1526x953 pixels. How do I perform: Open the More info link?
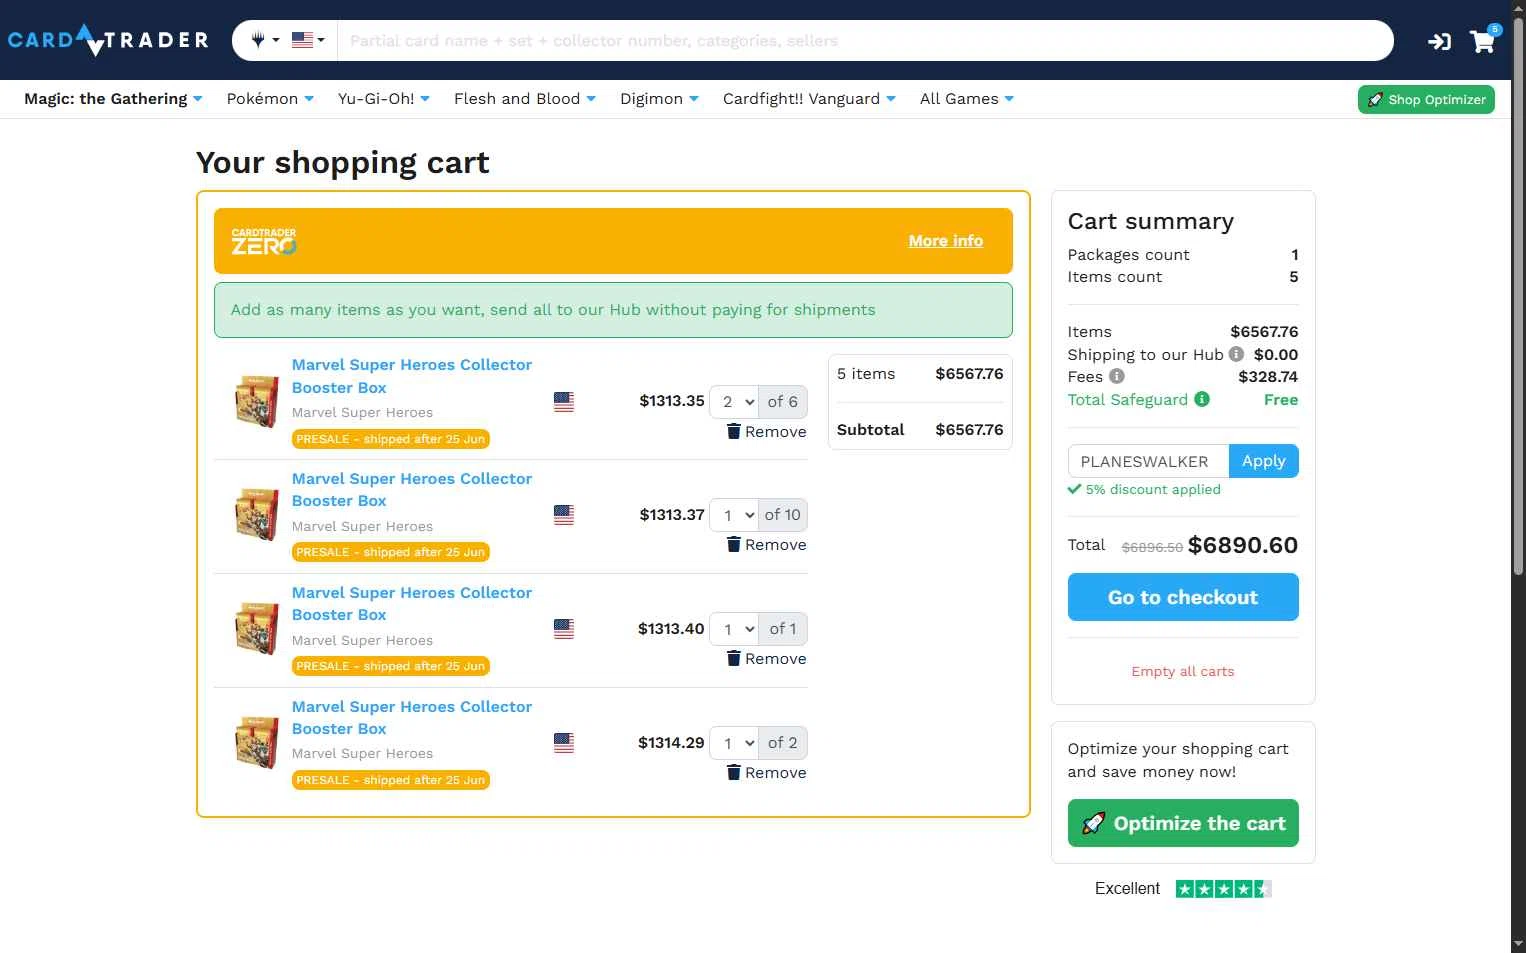pos(946,241)
